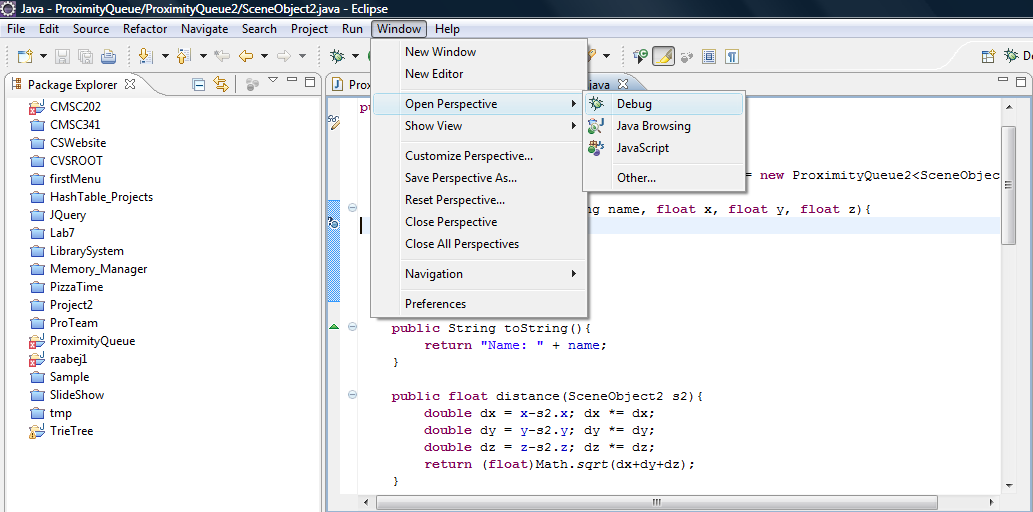Open the Package Explorer View Menu triangle
This screenshot has width=1033, height=512.
pyautogui.click(x=273, y=80)
